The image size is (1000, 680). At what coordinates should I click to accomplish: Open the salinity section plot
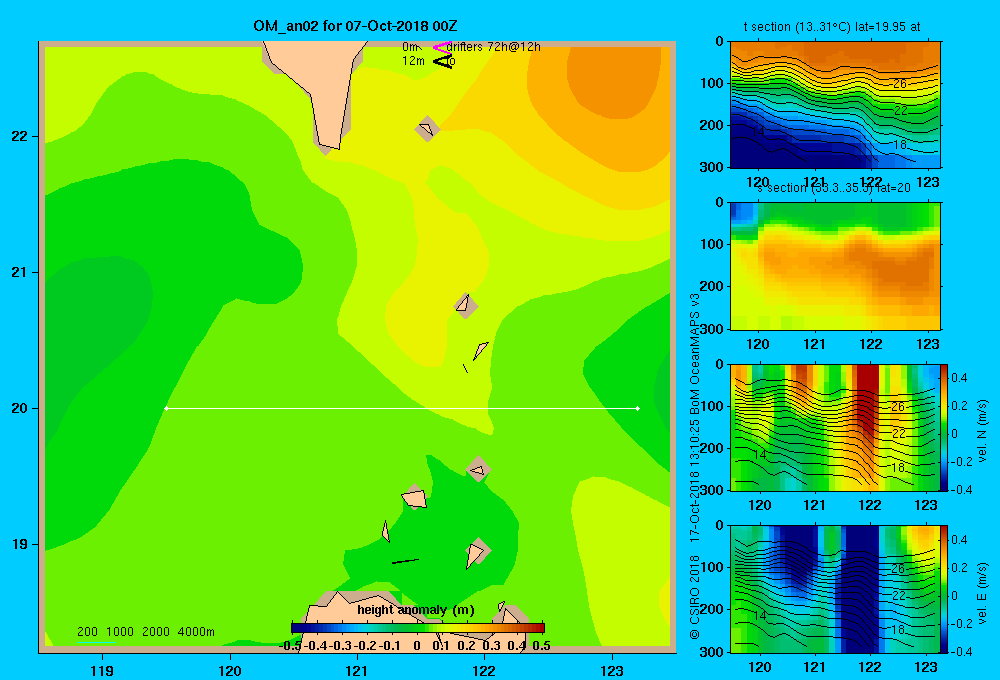pyautogui.click(x=835, y=266)
